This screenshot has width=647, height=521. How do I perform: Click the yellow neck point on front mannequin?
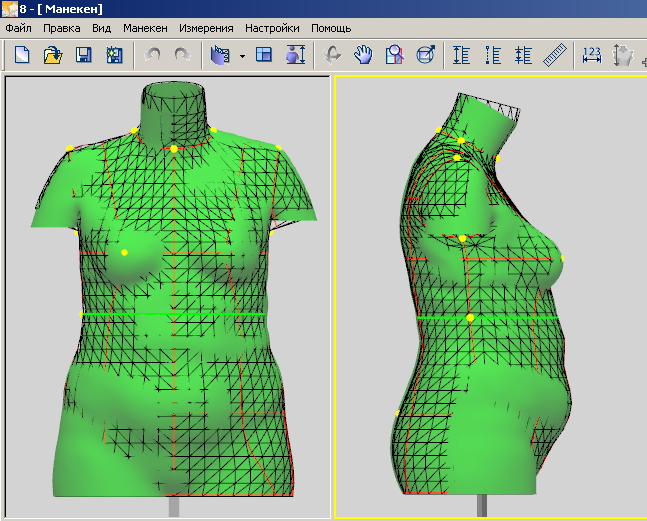click(173, 148)
